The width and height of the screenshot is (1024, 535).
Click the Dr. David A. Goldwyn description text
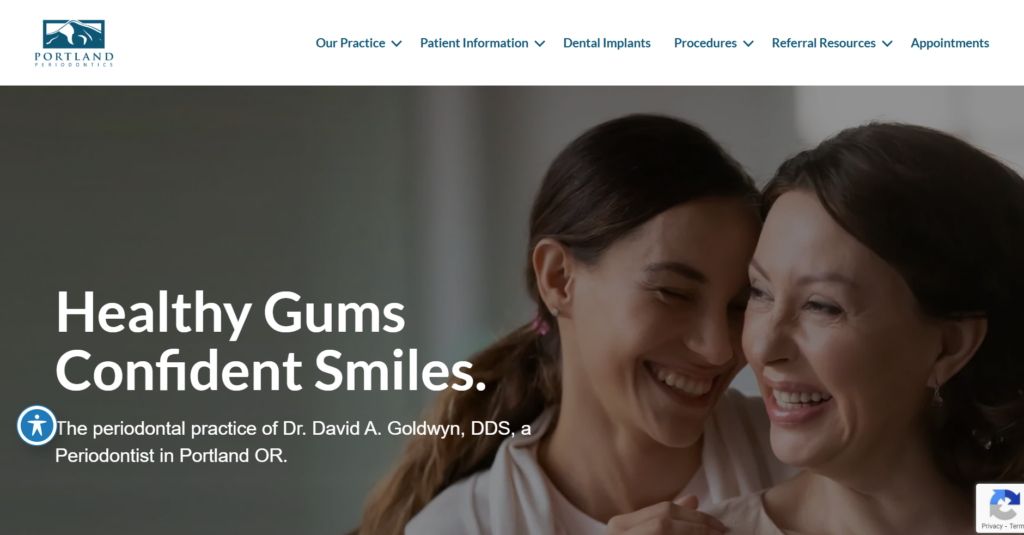pyautogui.click(x=293, y=442)
